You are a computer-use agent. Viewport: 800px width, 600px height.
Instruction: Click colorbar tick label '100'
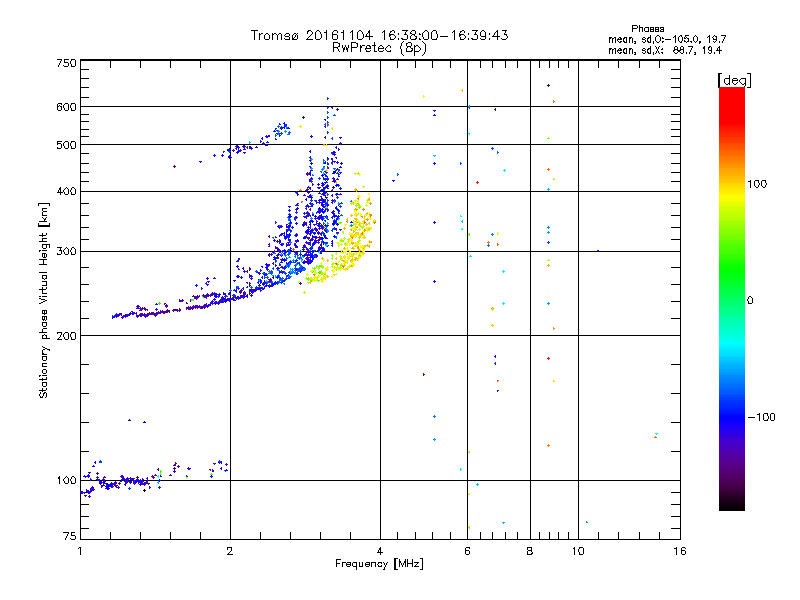click(757, 184)
